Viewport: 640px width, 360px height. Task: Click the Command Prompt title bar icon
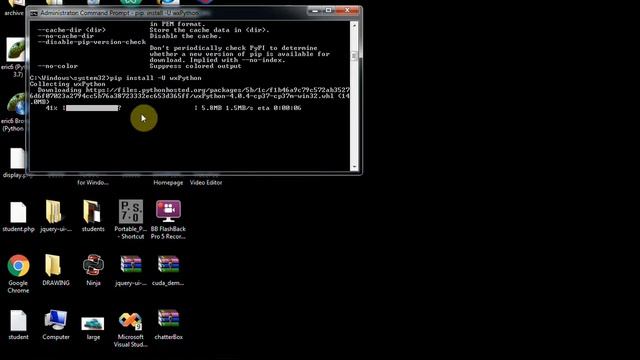coord(34,13)
